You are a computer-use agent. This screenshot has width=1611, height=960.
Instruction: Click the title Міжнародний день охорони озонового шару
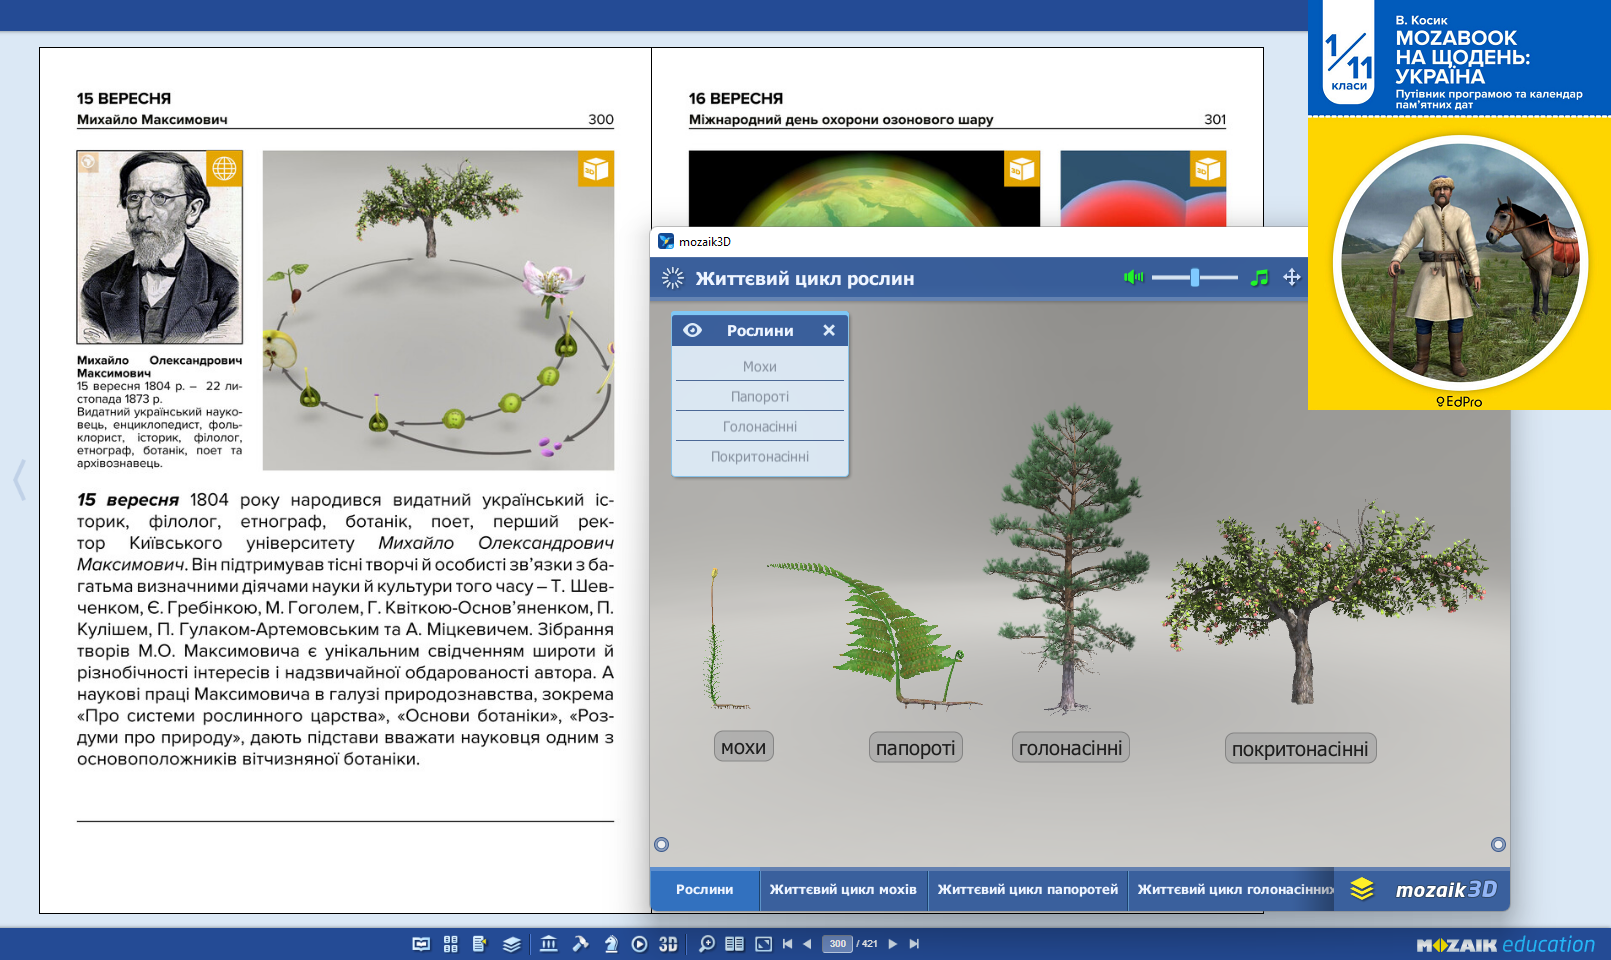(x=841, y=119)
